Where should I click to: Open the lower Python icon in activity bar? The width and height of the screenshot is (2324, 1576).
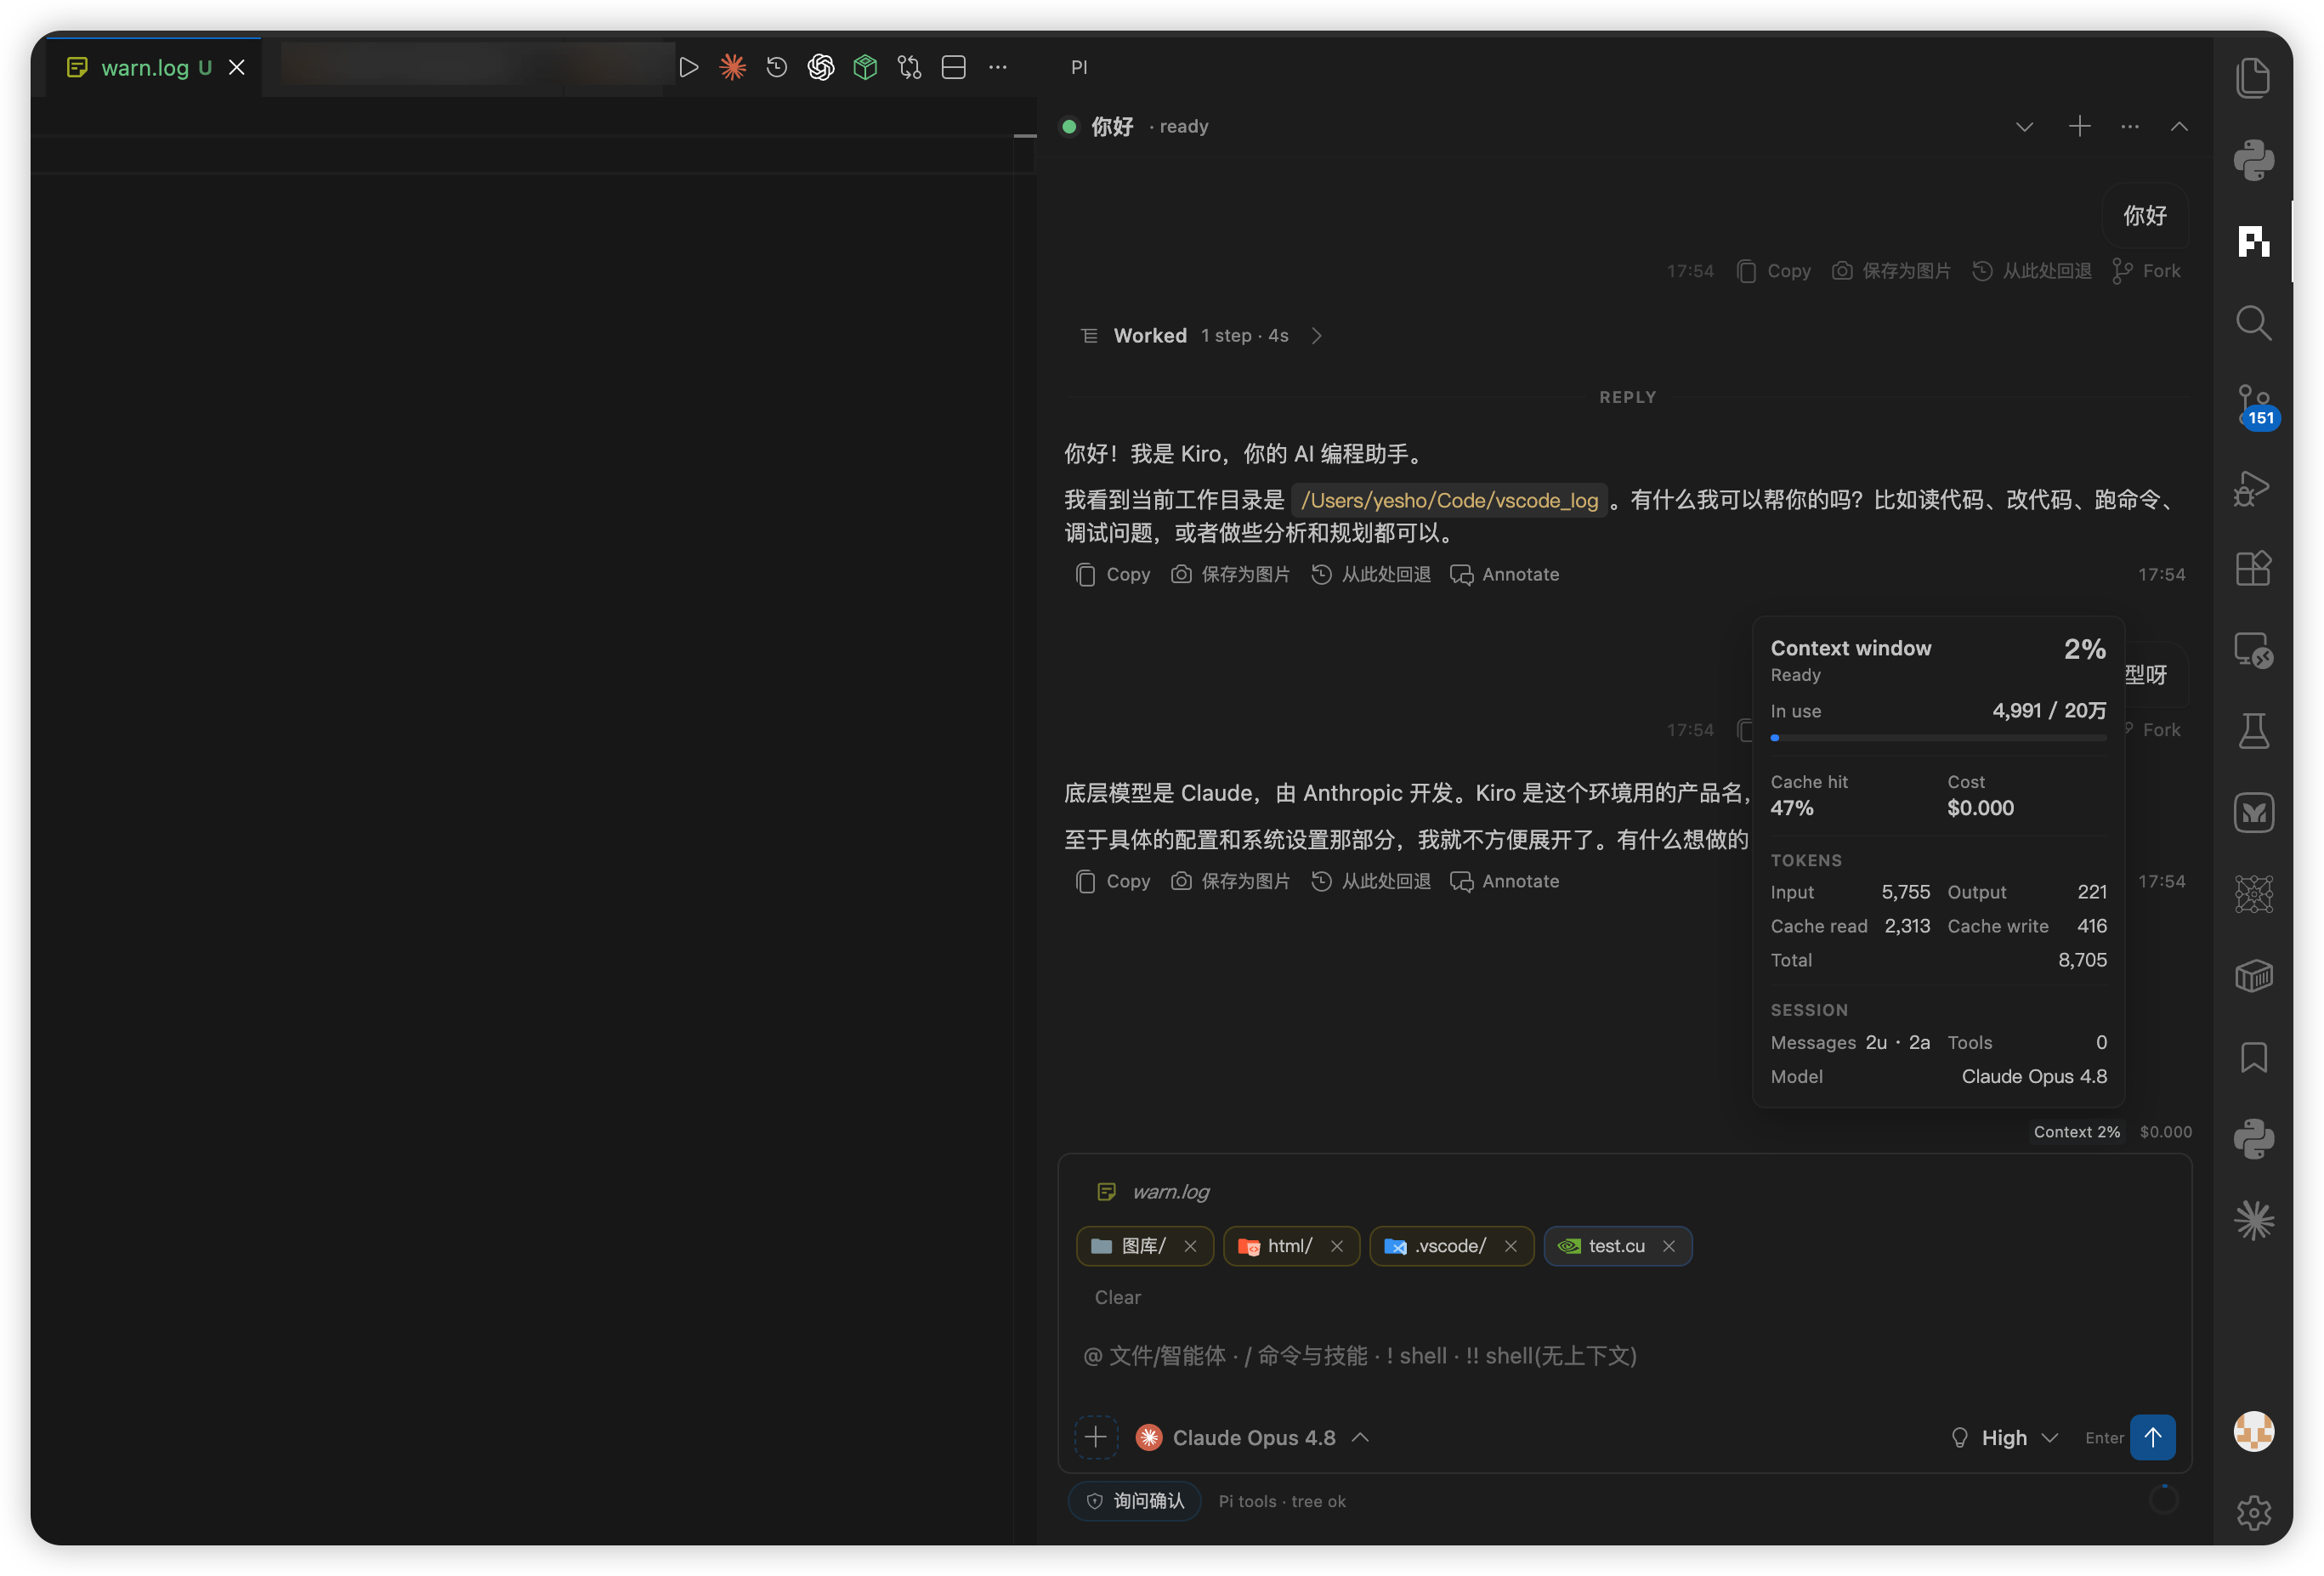2253,1139
